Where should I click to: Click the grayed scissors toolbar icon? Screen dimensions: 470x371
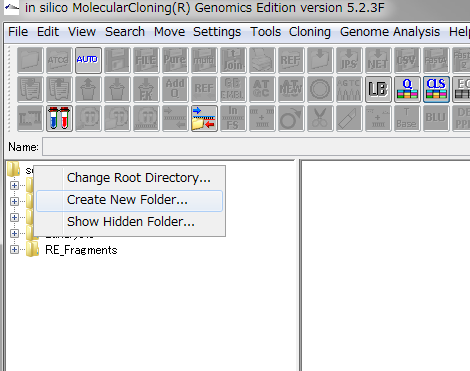click(x=320, y=118)
